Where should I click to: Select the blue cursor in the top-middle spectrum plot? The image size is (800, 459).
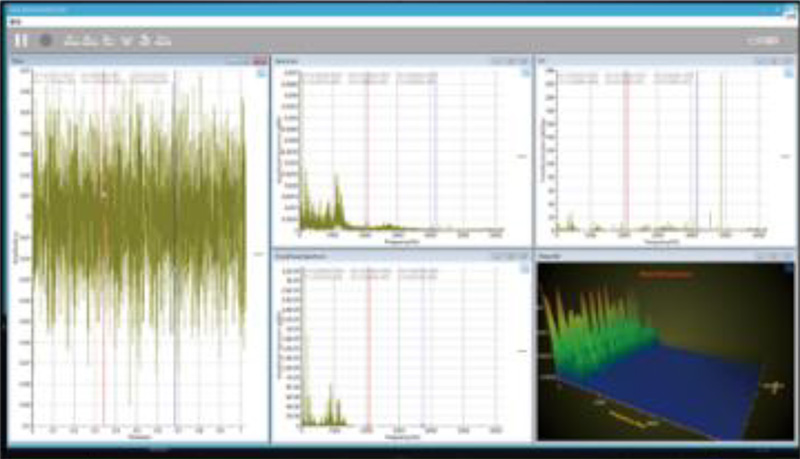[x=436, y=150]
